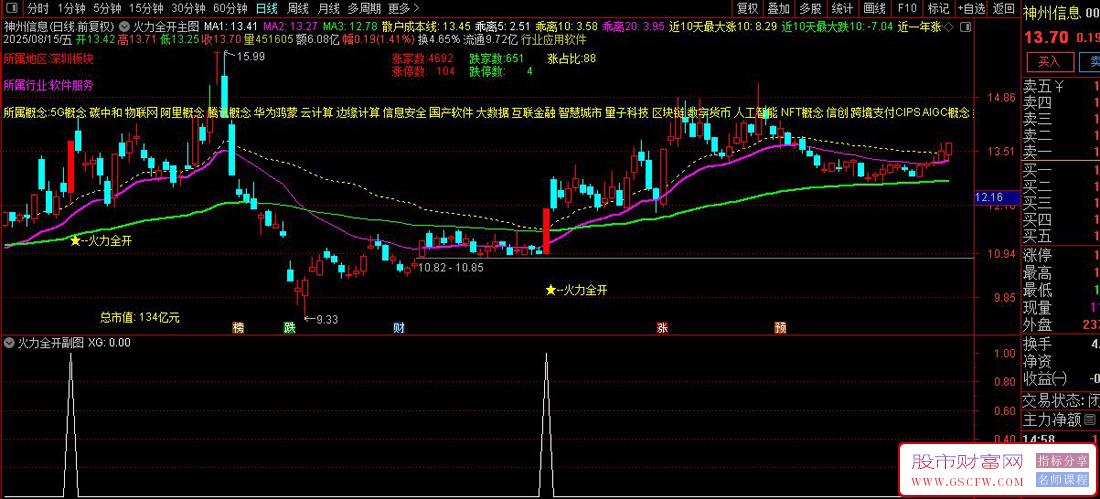The width and height of the screenshot is (1100, 499).
Task: Click the XG: 0.00 sub-chart value
Action: tap(109, 342)
